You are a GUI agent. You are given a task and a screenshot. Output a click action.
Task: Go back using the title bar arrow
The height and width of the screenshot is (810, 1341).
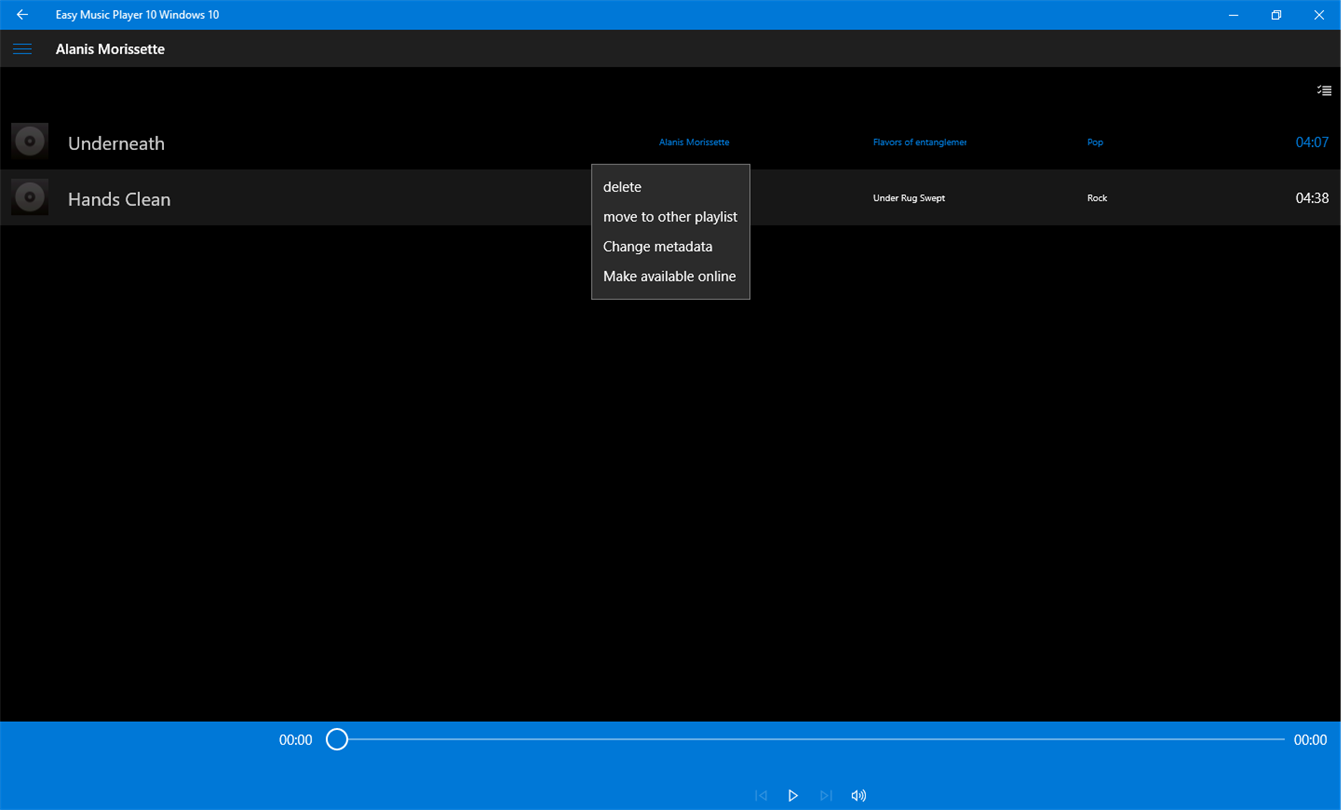tap(22, 15)
